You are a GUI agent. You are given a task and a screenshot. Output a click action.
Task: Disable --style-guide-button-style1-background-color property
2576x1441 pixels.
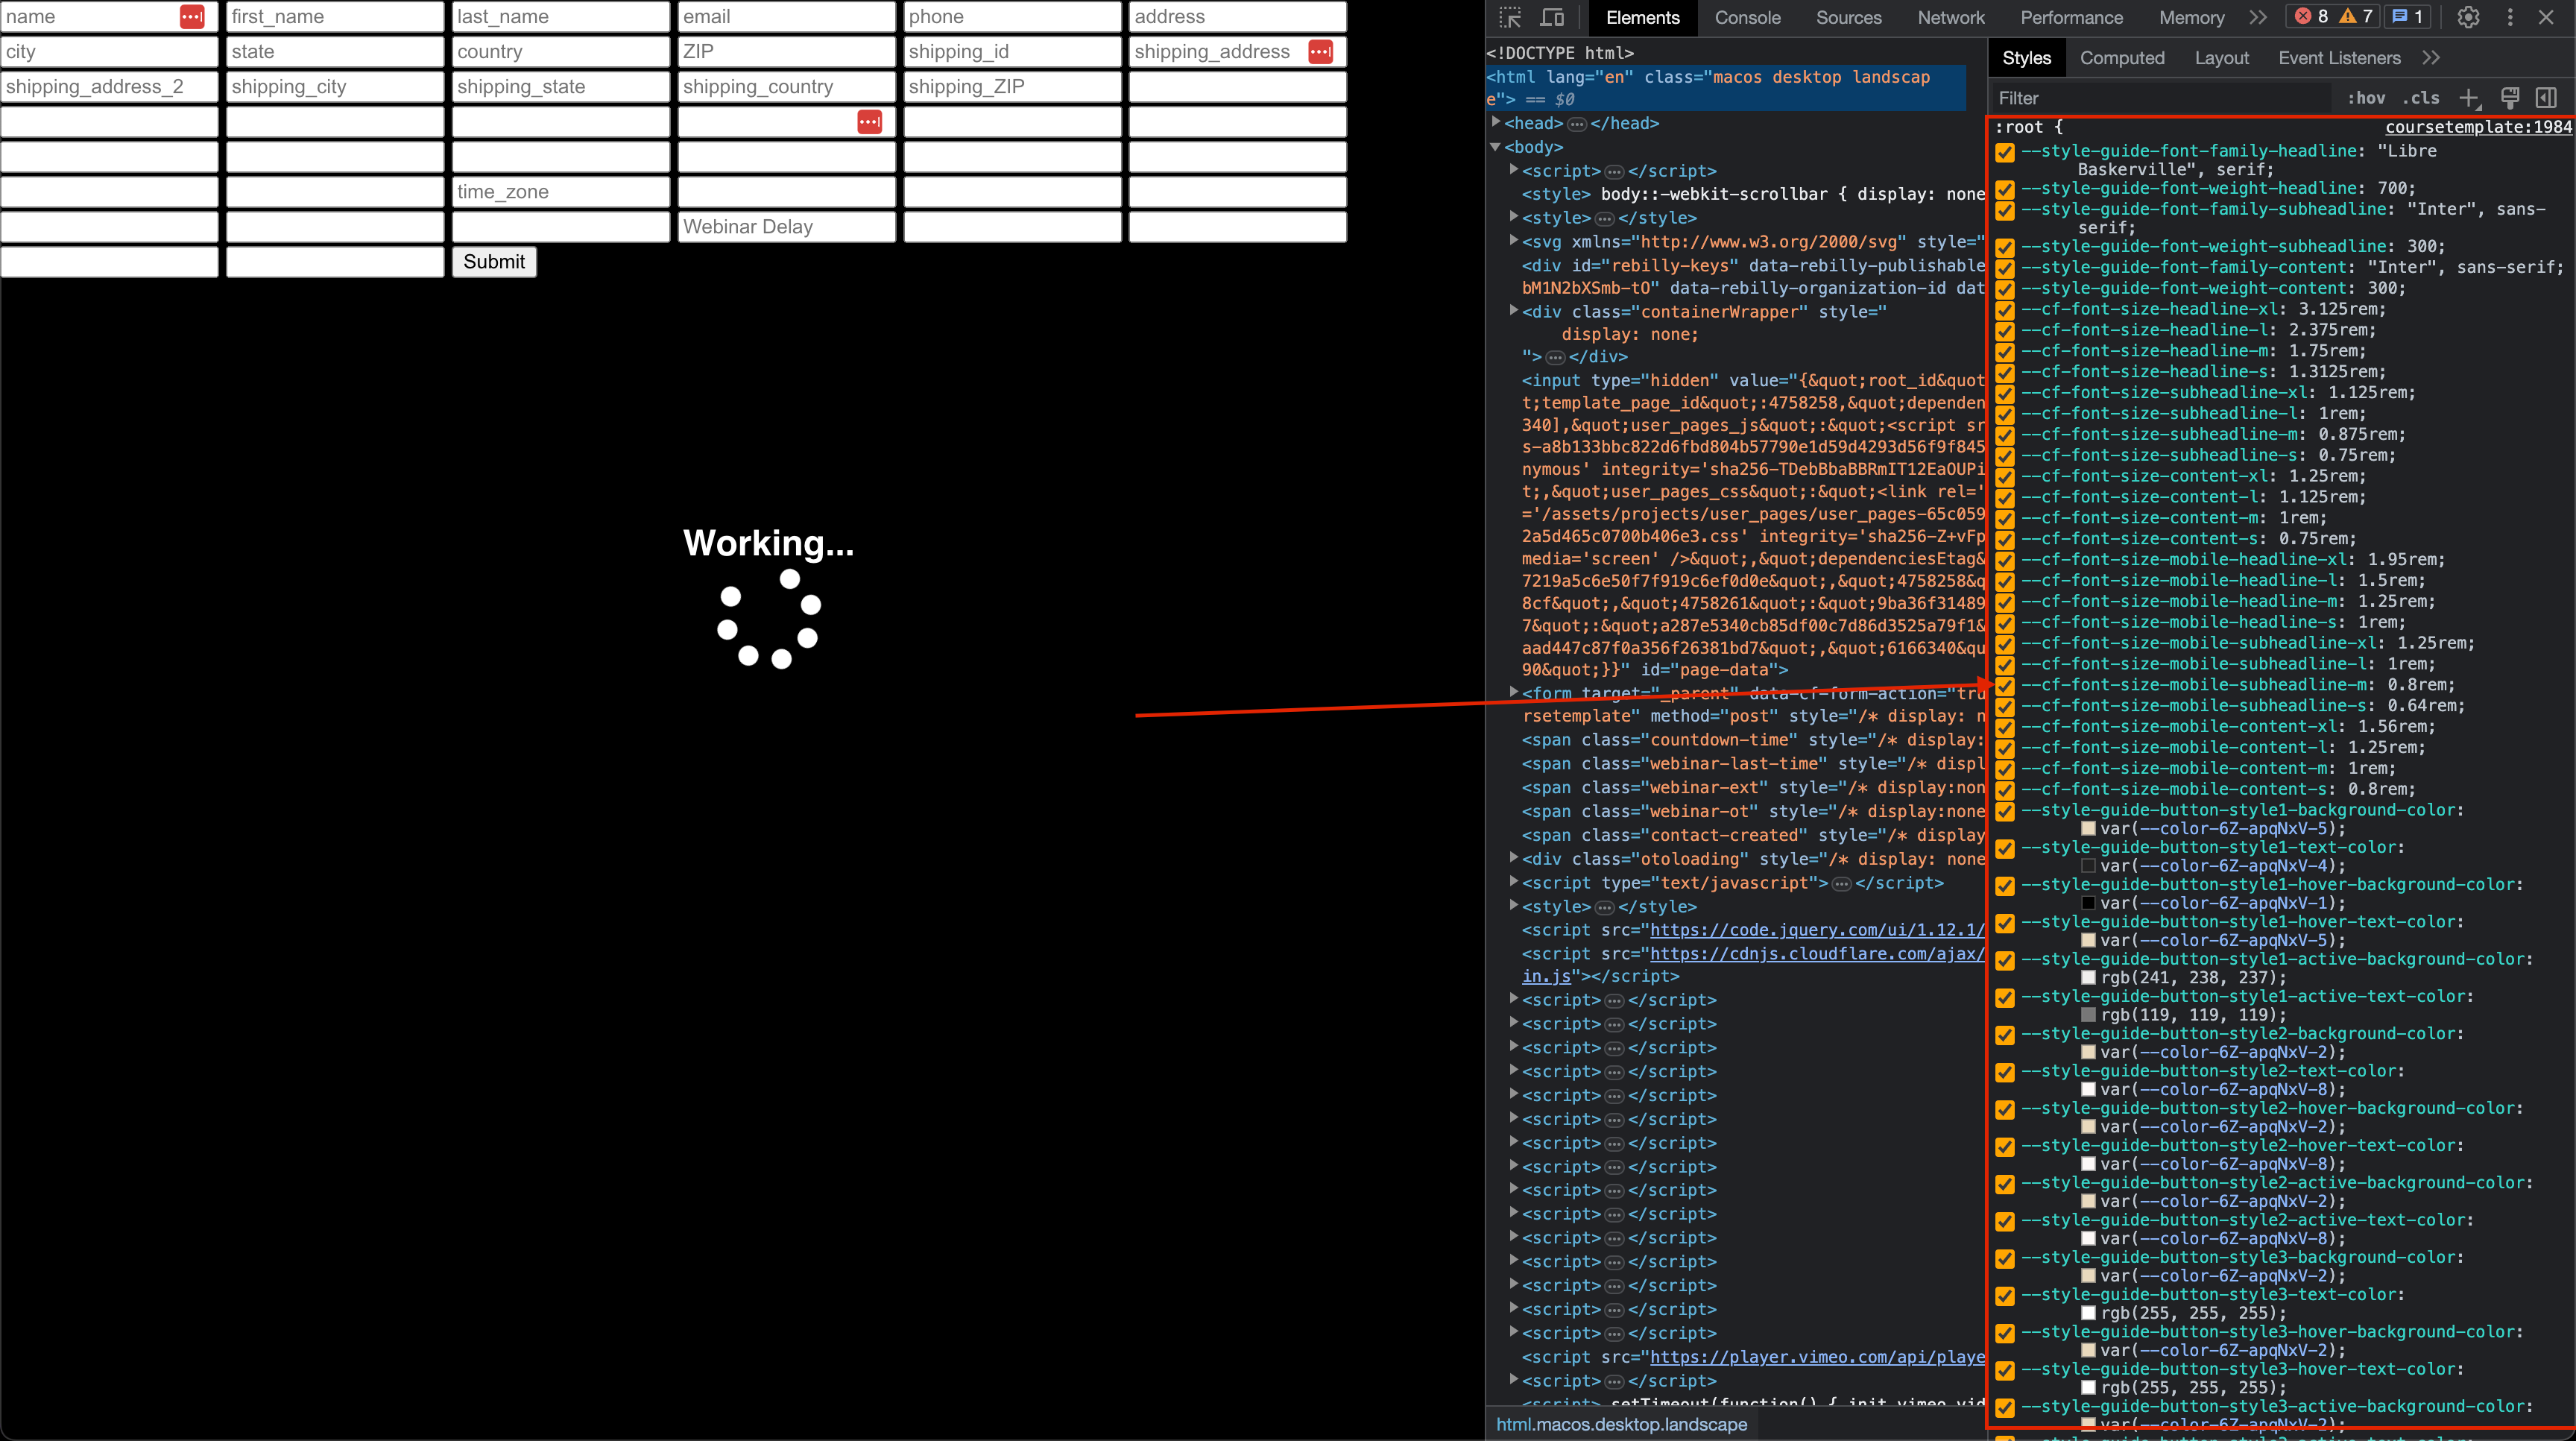(2005, 811)
